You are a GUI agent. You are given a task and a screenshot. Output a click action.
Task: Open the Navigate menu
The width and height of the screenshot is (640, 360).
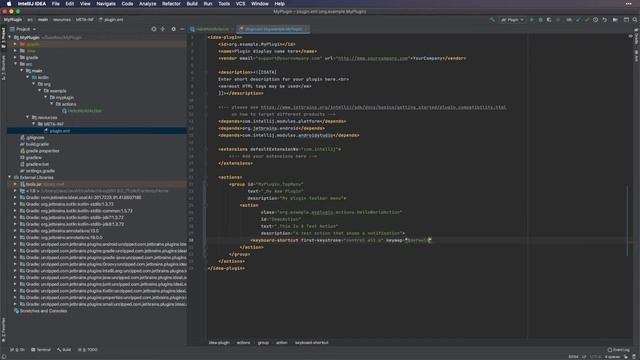106,4
